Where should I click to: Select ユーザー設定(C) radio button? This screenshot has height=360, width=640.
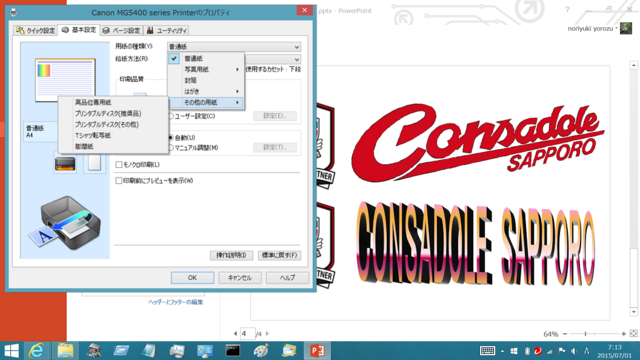click(171, 116)
